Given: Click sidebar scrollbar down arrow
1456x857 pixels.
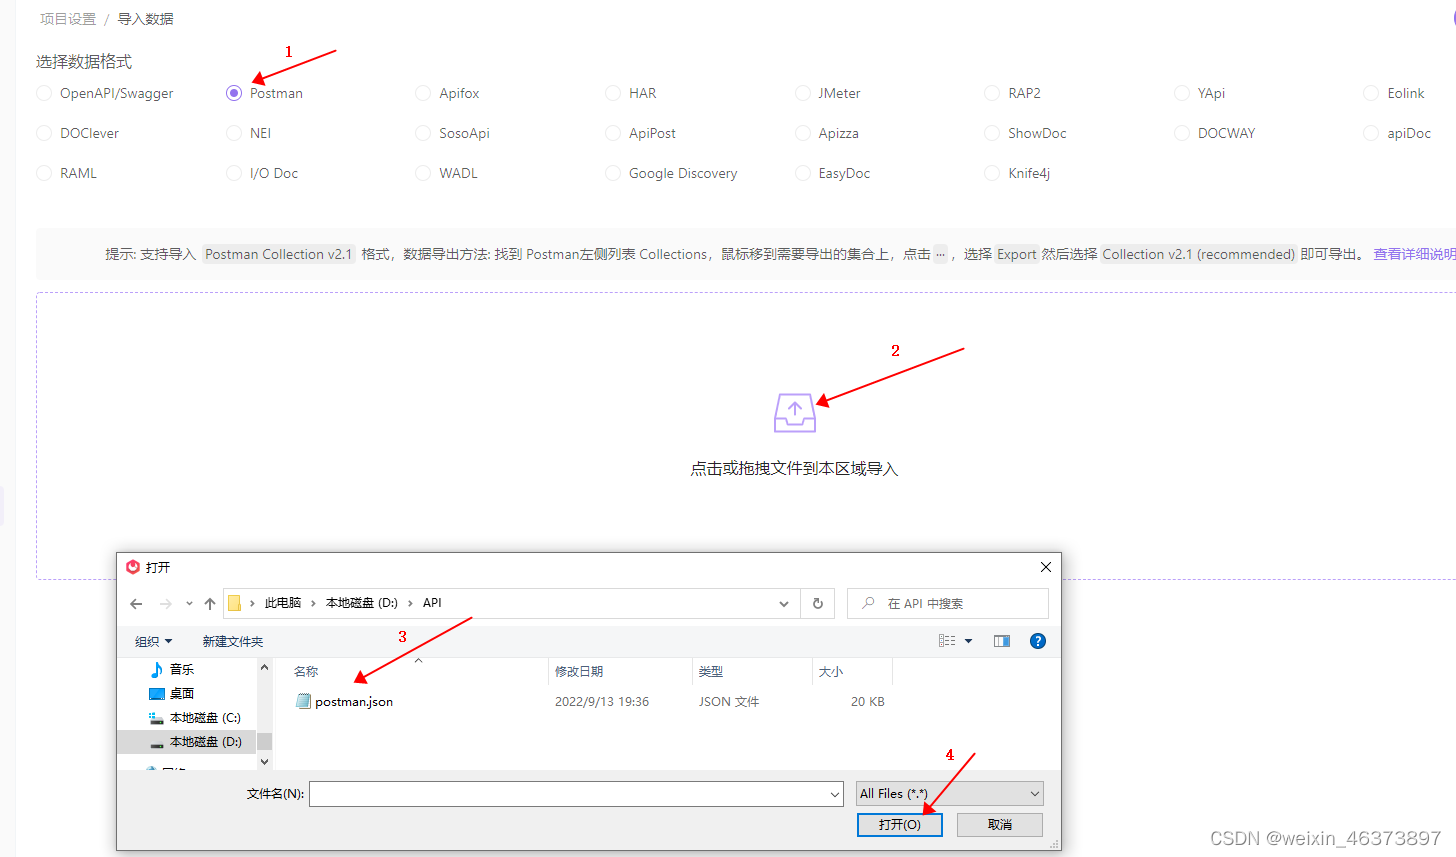Looking at the screenshot, I should 265,762.
